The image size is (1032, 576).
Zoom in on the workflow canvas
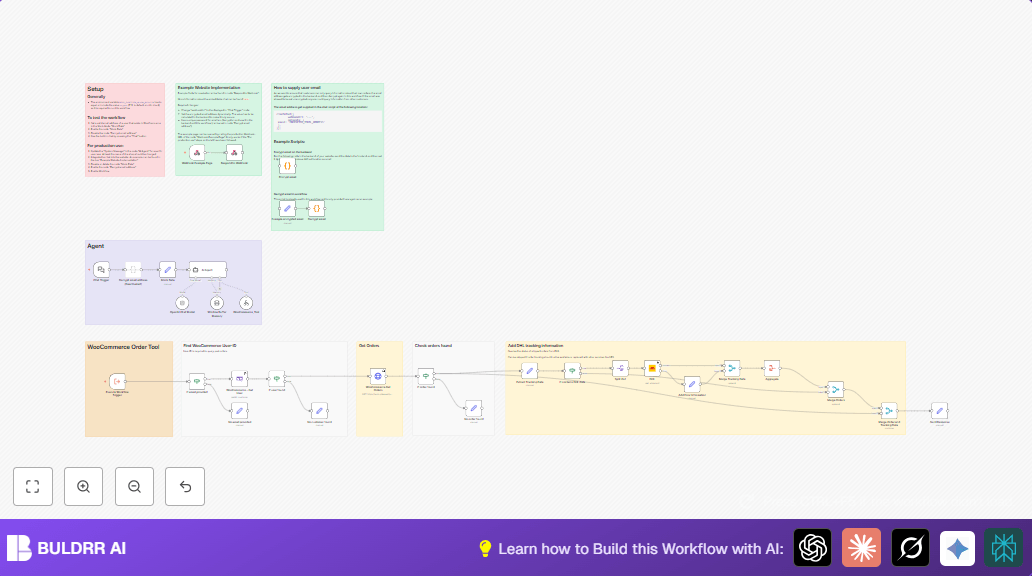pyautogui.click(x=84, y=486)
